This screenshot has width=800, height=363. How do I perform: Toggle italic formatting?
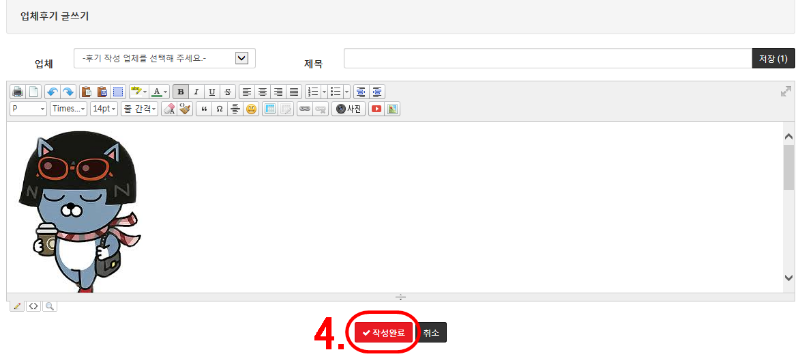[x=196, y=92]
